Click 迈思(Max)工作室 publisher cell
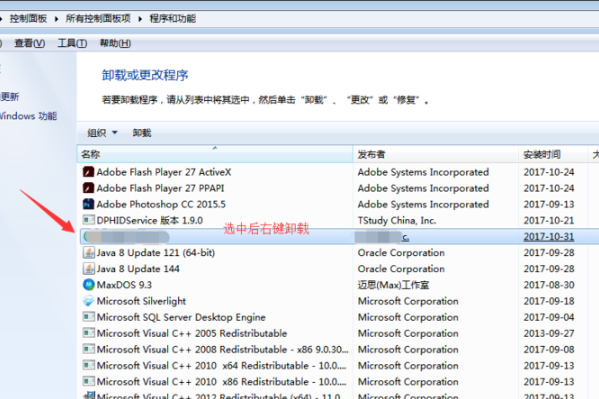Viewport: 599px width, 399px height. [x=393, y=285]
